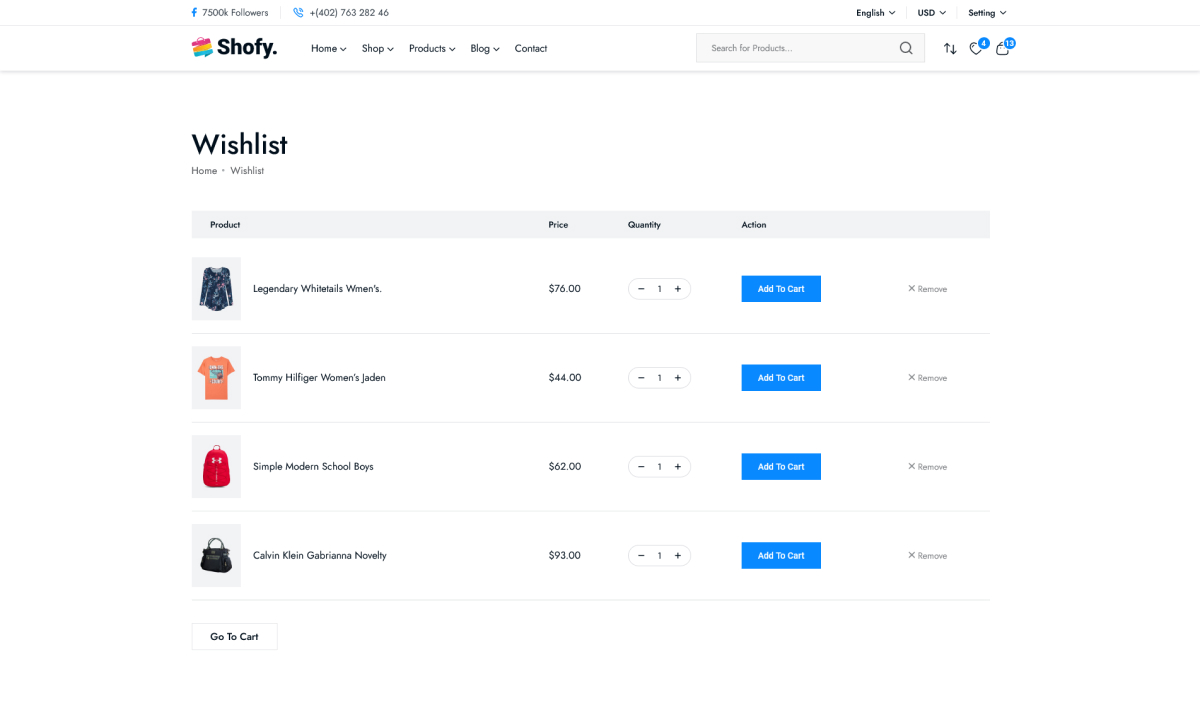Remove Legendary Whitetails from wishlist
Screen dimensions: 1200x720
(927, 289)
